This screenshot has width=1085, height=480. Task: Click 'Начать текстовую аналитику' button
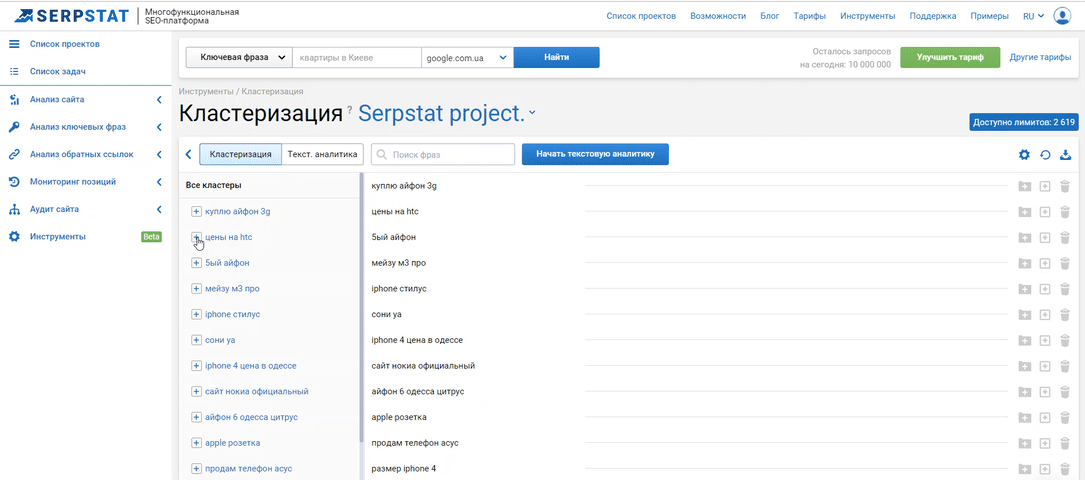595,154
